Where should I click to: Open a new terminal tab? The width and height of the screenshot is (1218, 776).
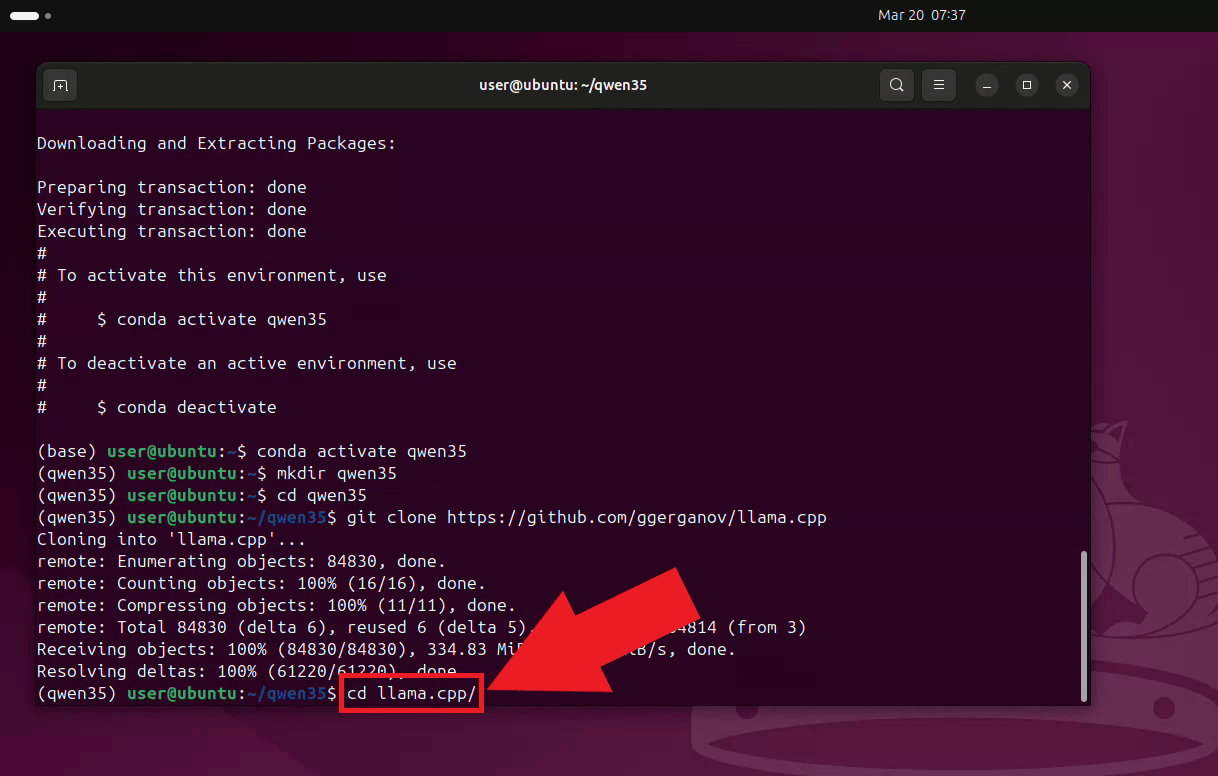click(60, 85)
